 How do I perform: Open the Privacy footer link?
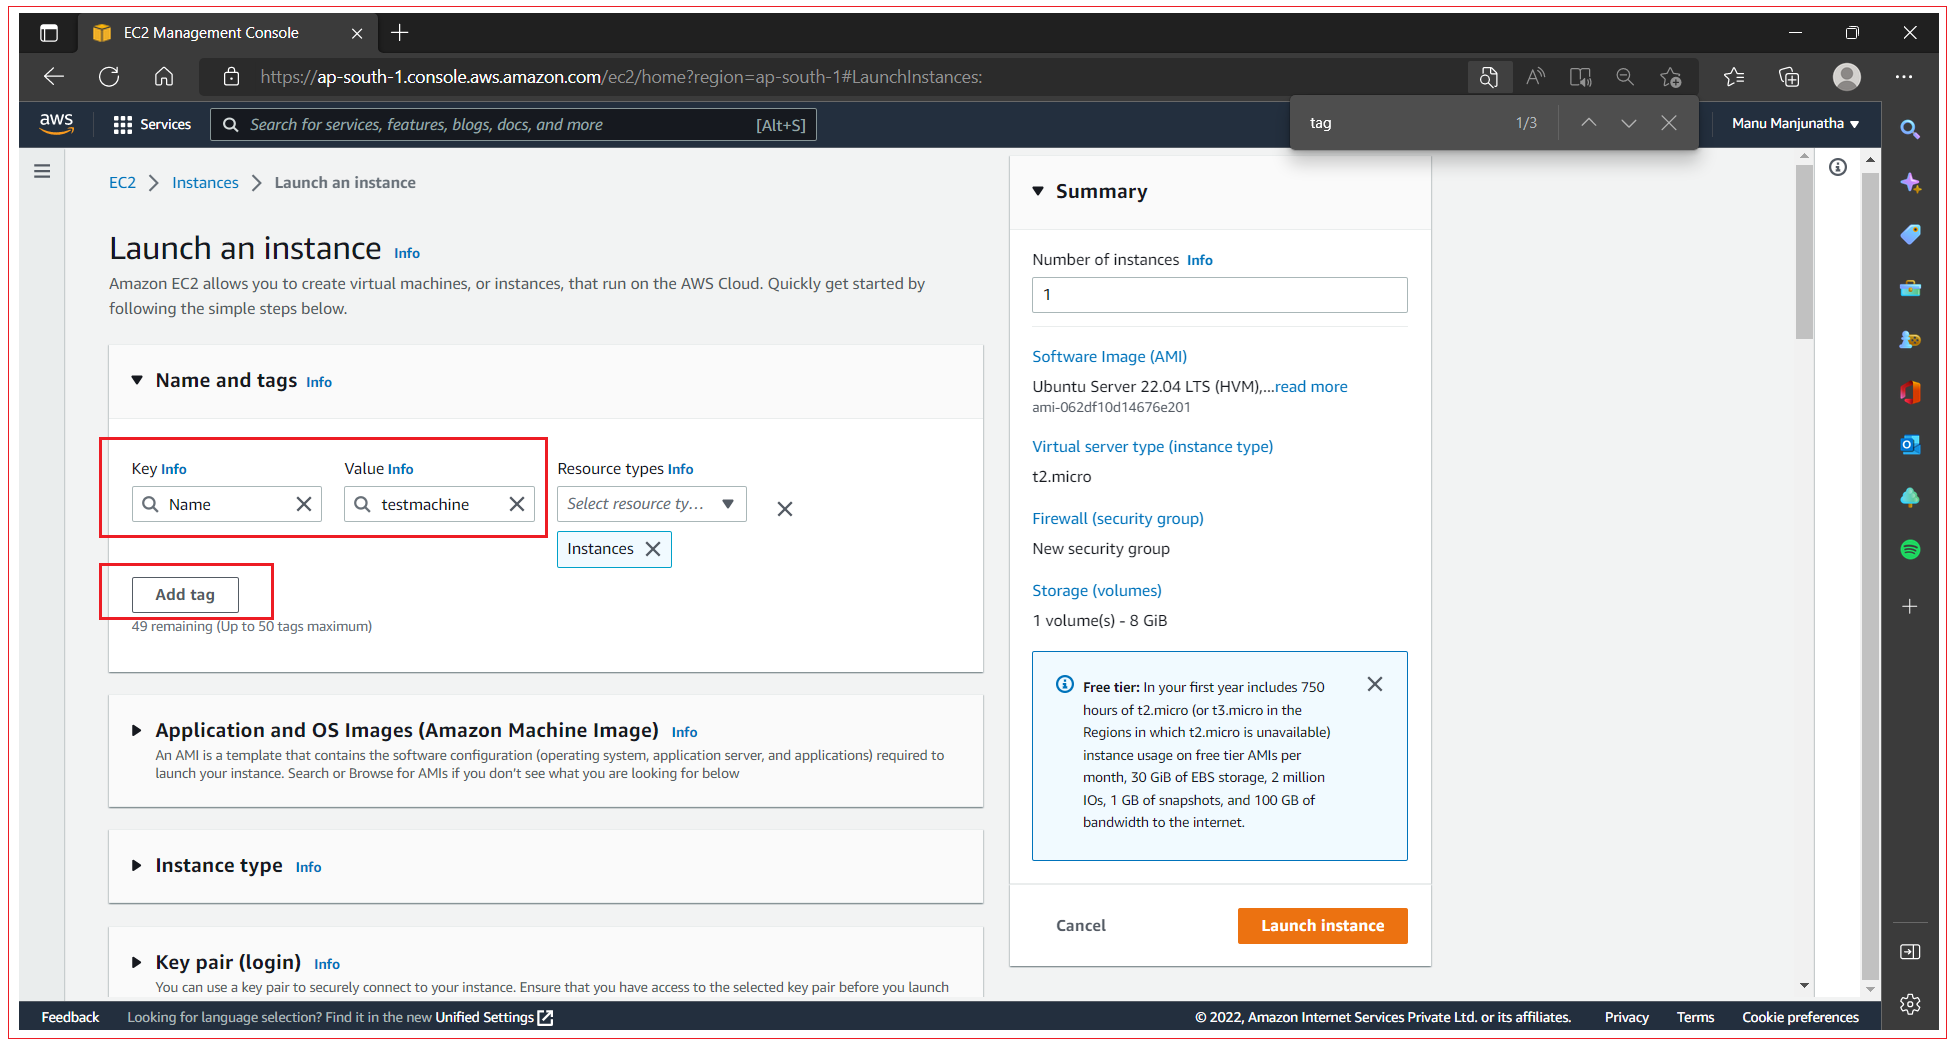pos(1627,1017)
